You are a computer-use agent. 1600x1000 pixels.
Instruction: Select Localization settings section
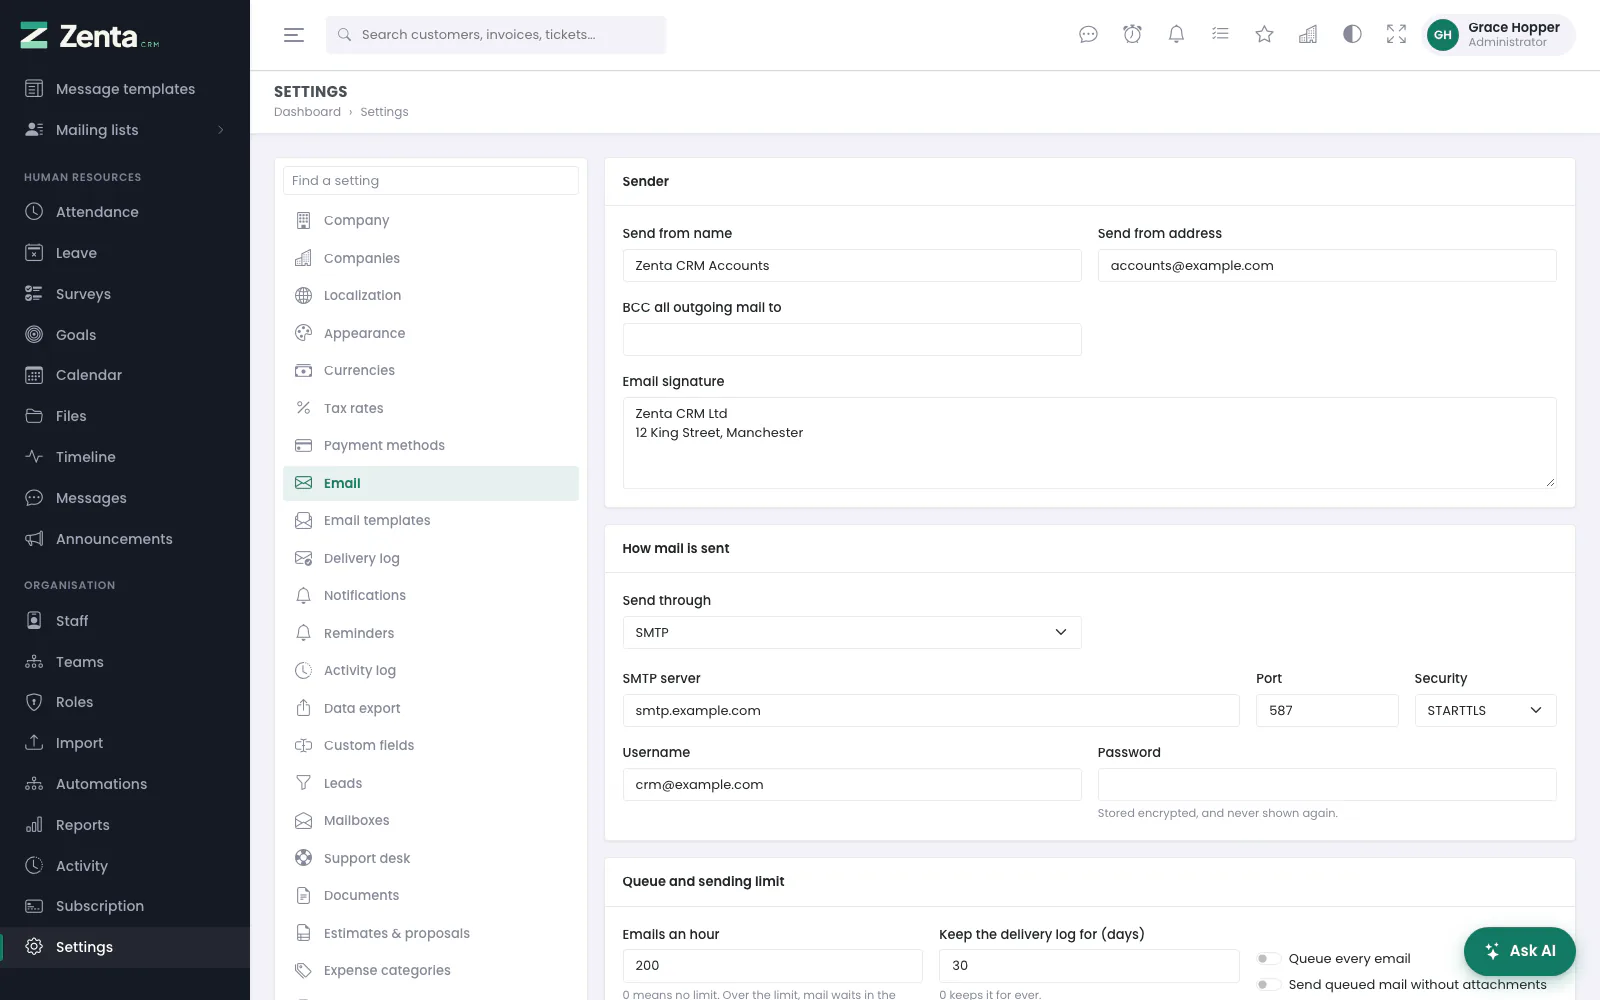431,296
